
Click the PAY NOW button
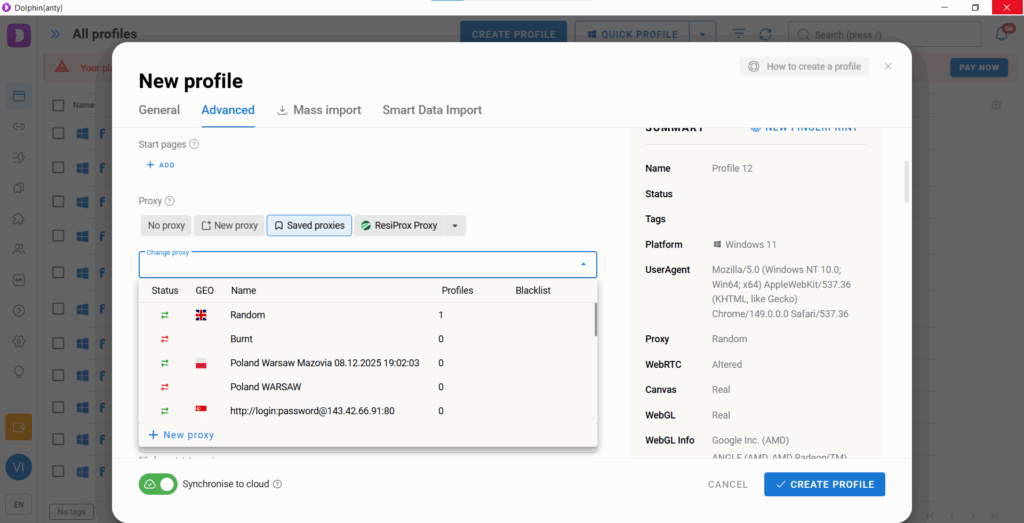(979, 67)
